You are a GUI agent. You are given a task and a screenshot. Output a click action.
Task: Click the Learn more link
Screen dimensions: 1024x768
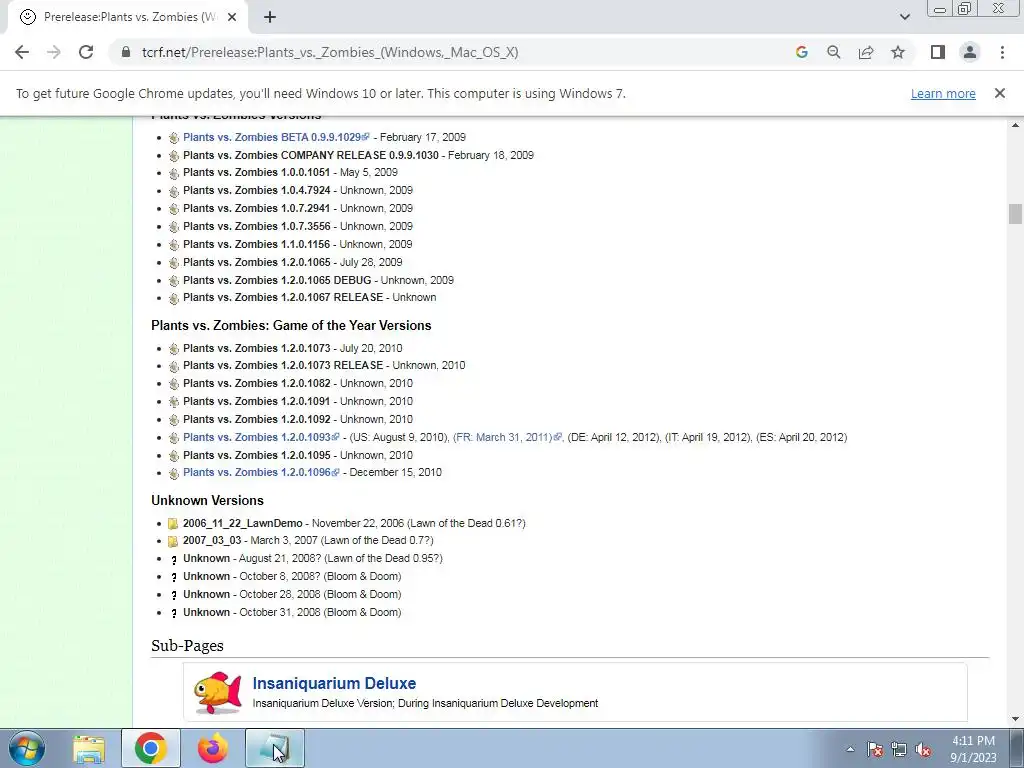[x=943, y=93]
